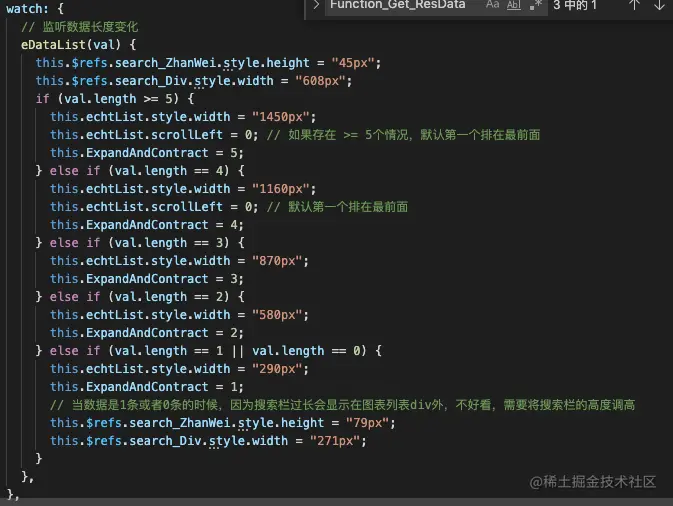Click the 'this.ExpandAndContract = 3;' line
This screenshot has width=673, height=506.
[147, 279]
